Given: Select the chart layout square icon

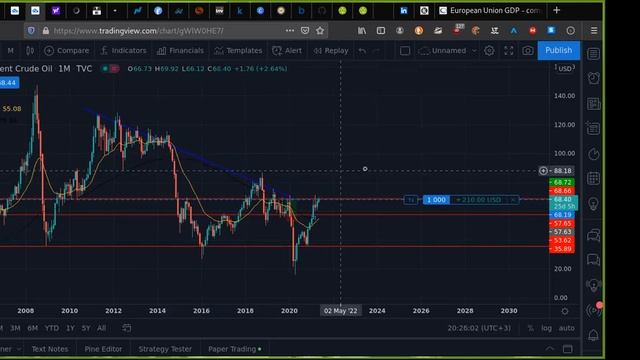Looking at the screenshot, I should 404,51.
